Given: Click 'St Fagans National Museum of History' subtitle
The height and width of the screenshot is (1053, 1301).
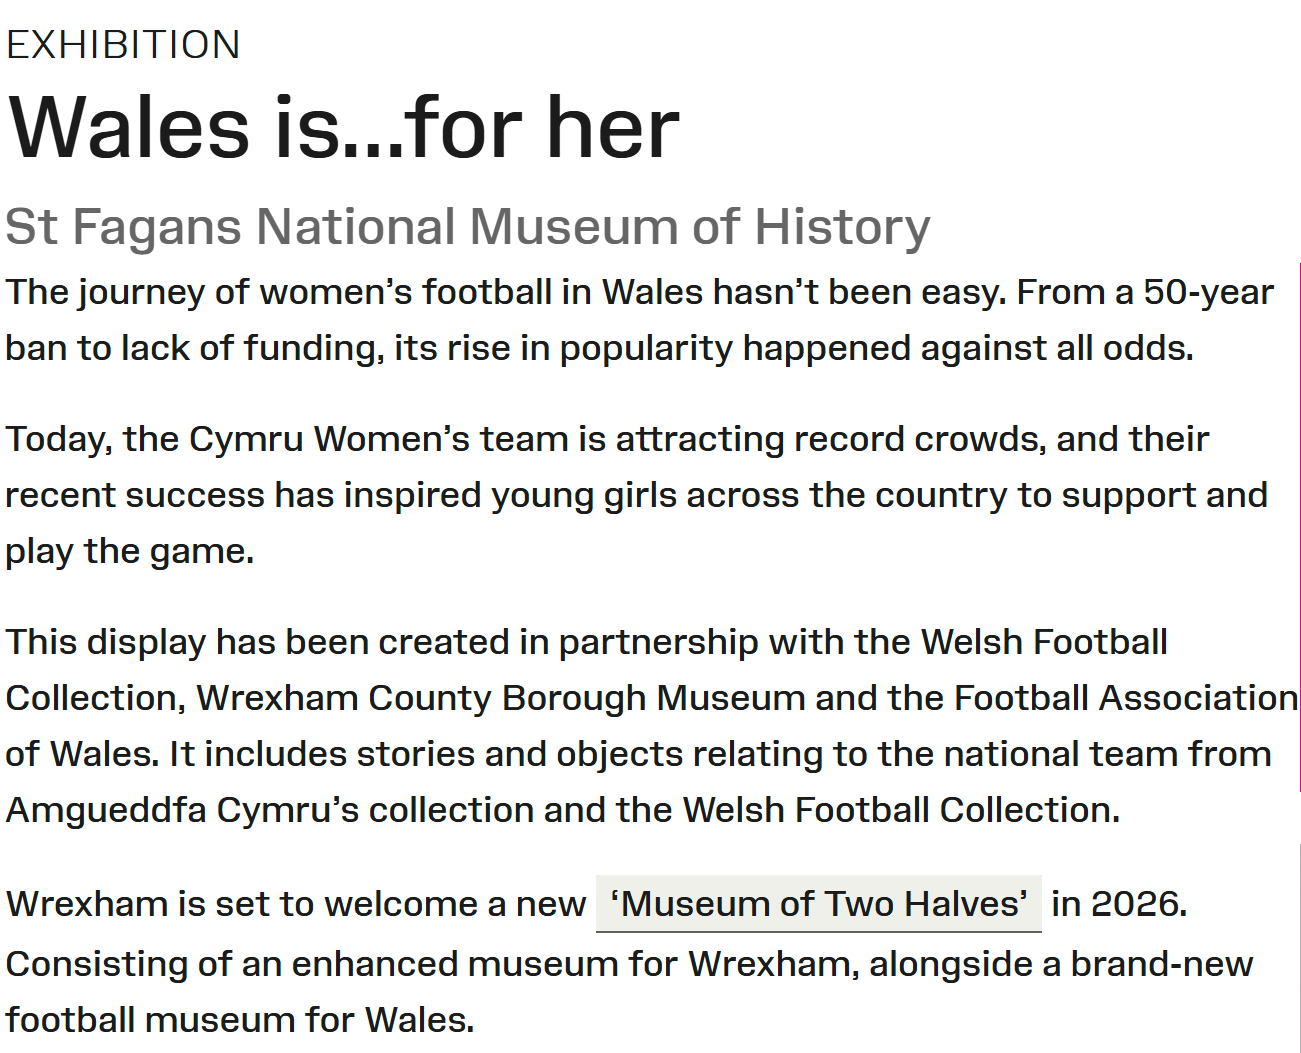Looking at the screenshot, I should tap(467, 227).
